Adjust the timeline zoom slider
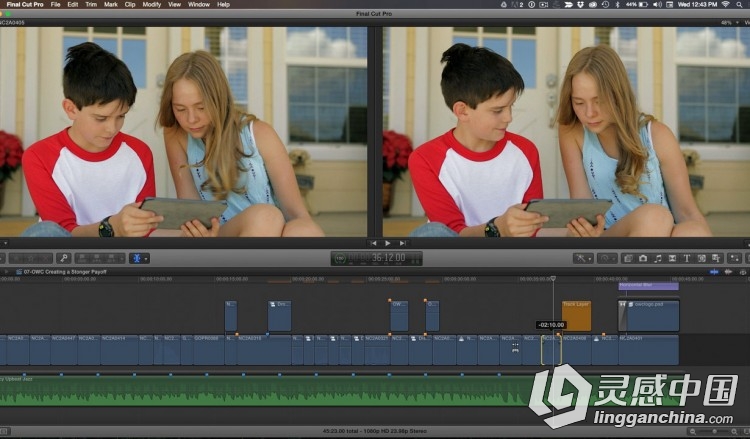This screenshot has height=439, width=750. click(714, 431)
